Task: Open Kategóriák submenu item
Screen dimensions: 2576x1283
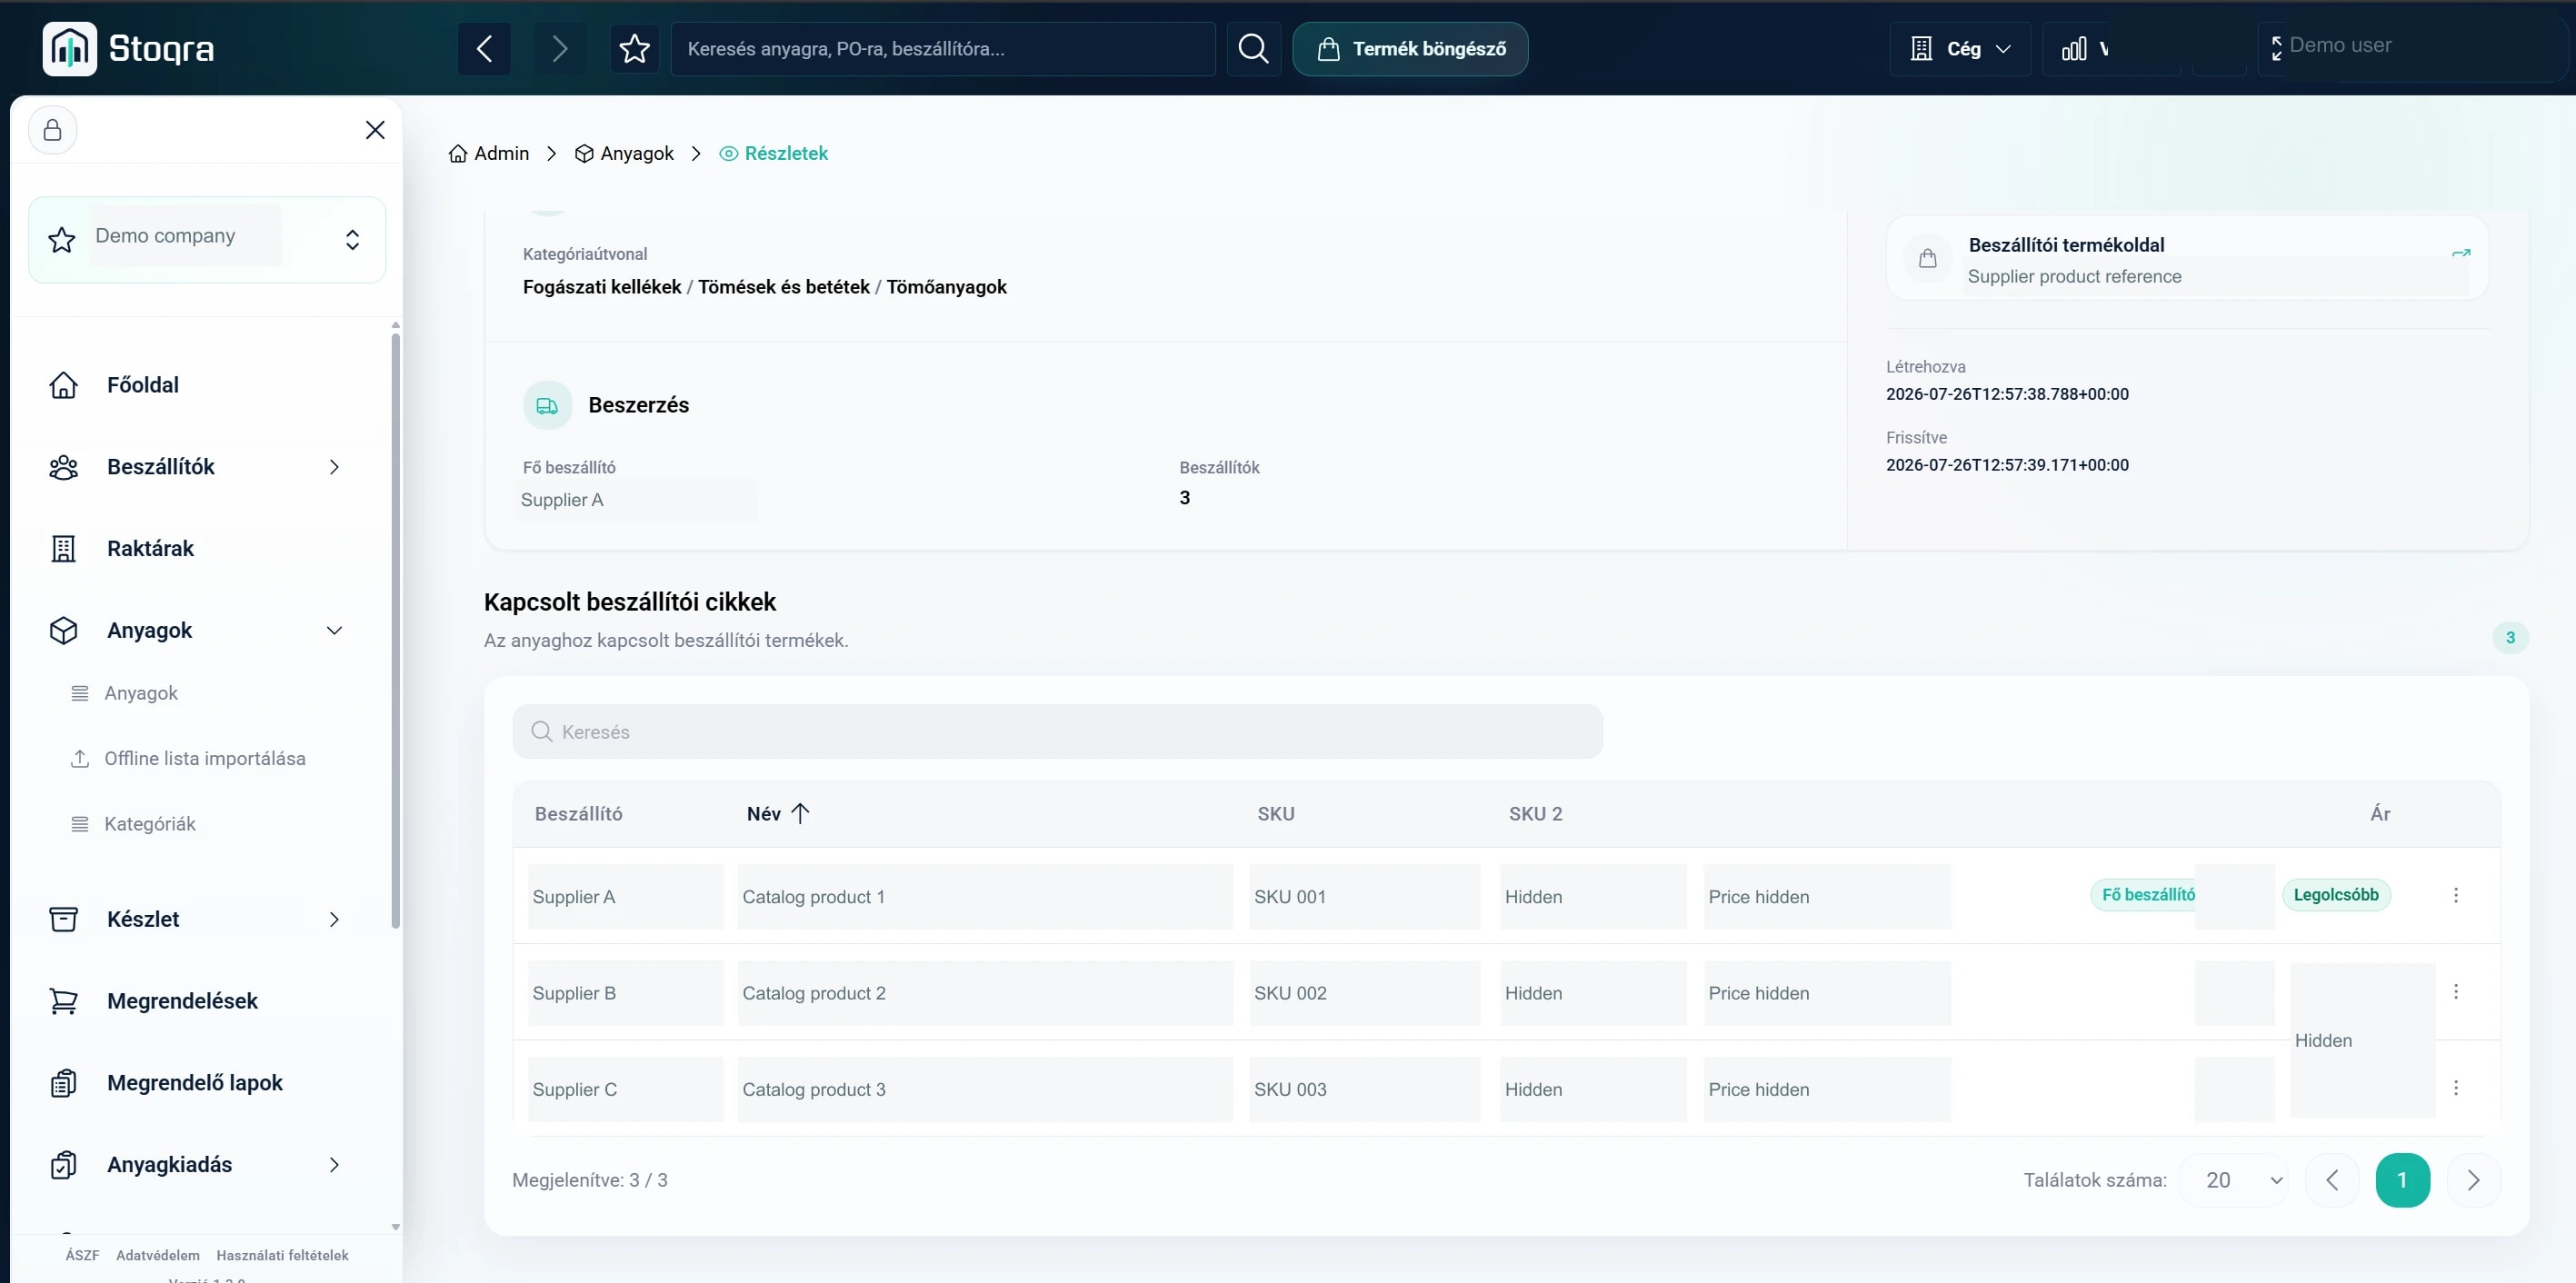Action: (150, 824)
